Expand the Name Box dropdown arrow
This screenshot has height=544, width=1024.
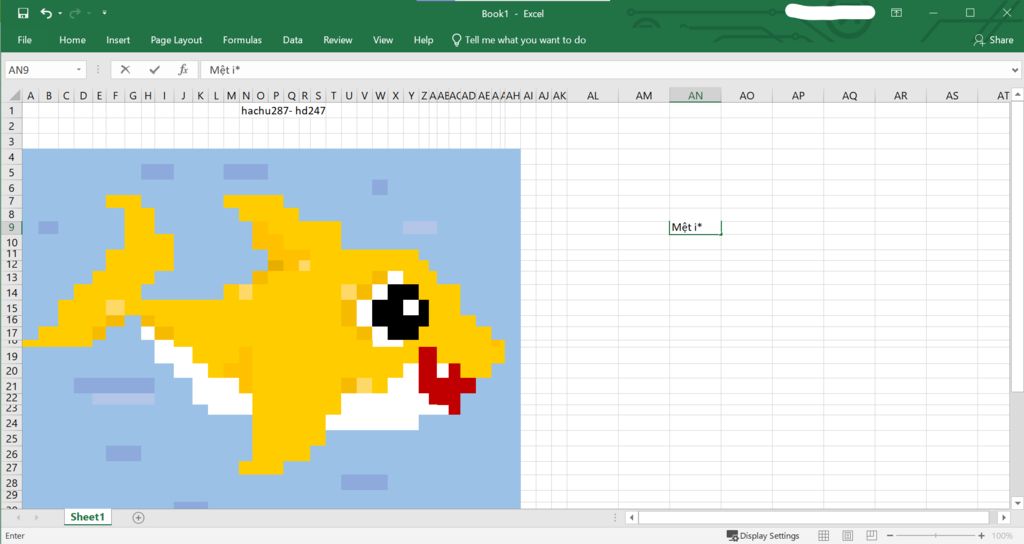[x=79, y=70]
